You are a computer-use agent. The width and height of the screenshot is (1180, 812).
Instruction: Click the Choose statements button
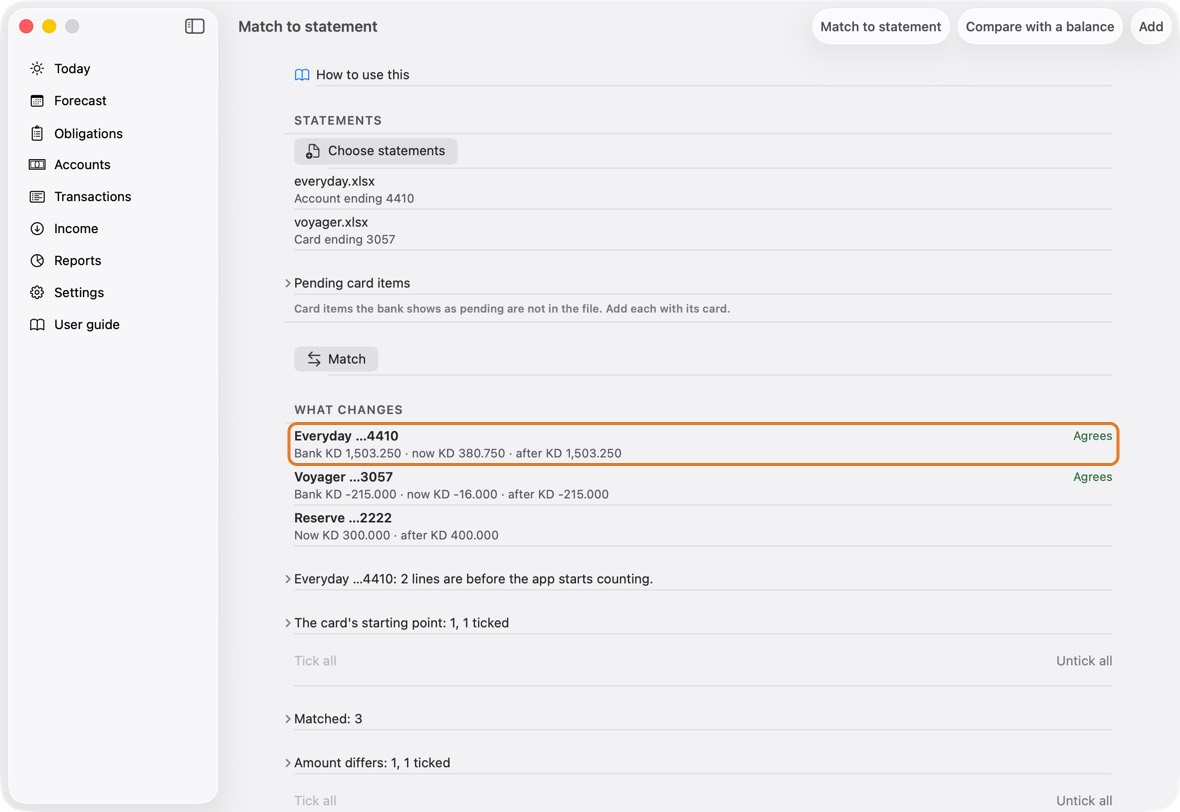pos(376,151)
